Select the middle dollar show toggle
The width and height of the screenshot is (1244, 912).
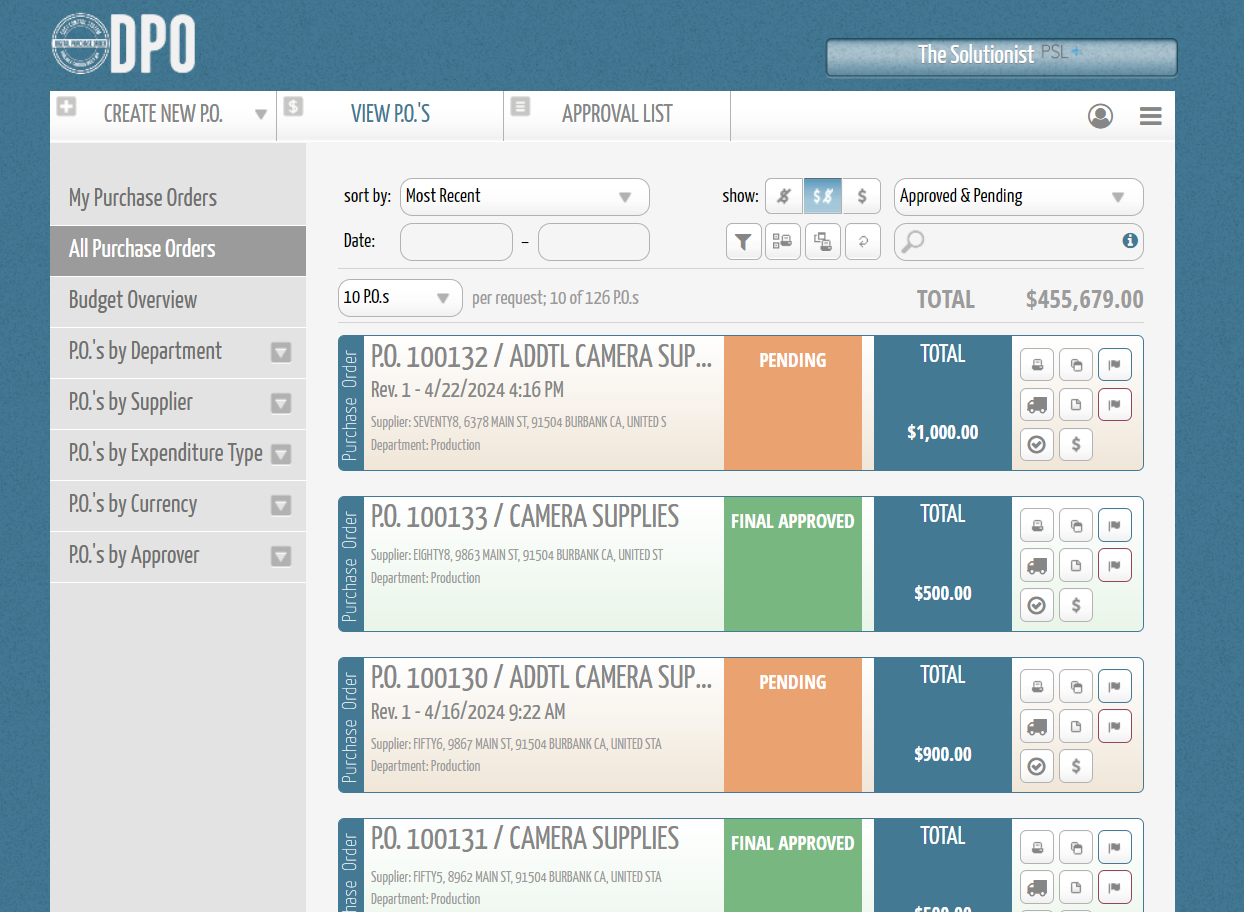click(823, 196)
